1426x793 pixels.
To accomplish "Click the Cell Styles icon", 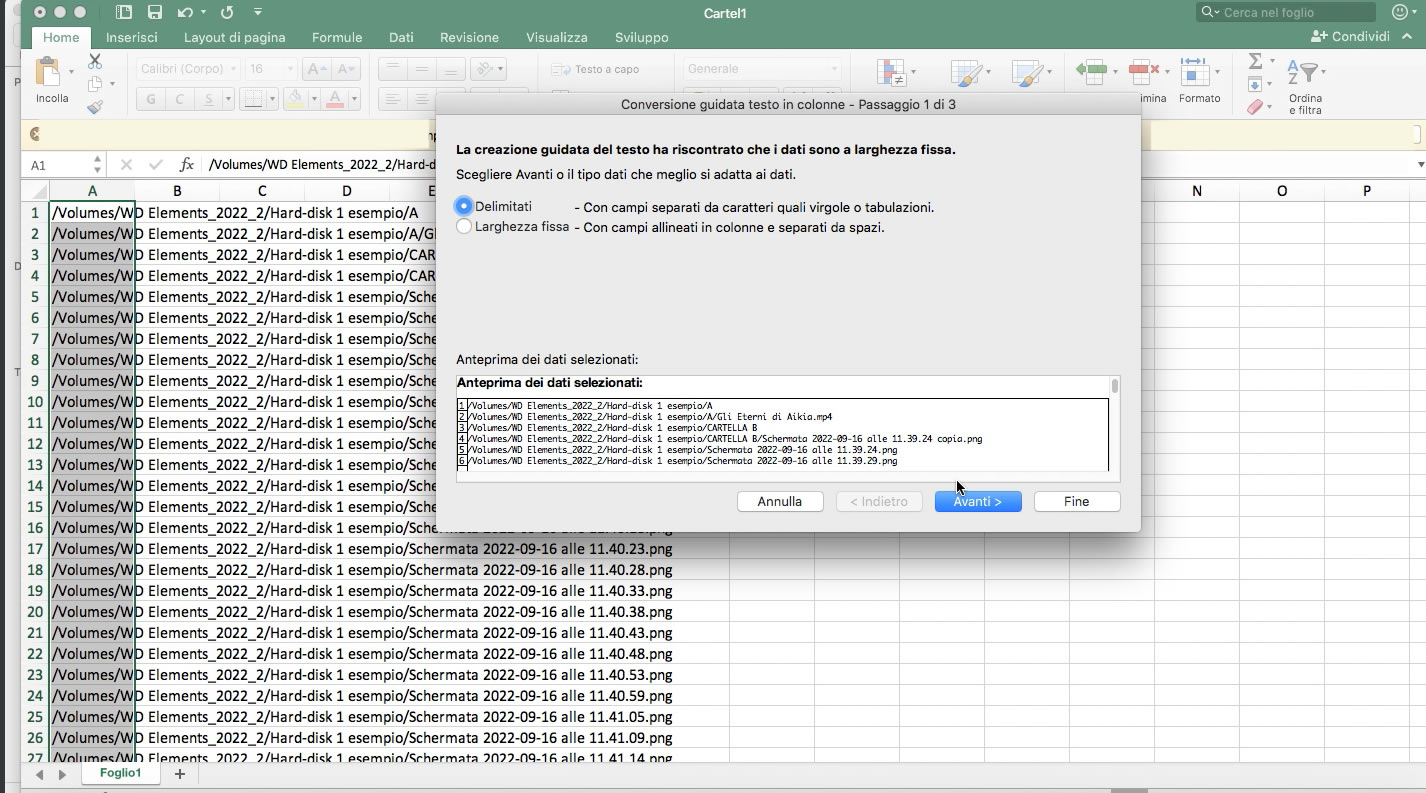I will click(x=1026, y=73).
